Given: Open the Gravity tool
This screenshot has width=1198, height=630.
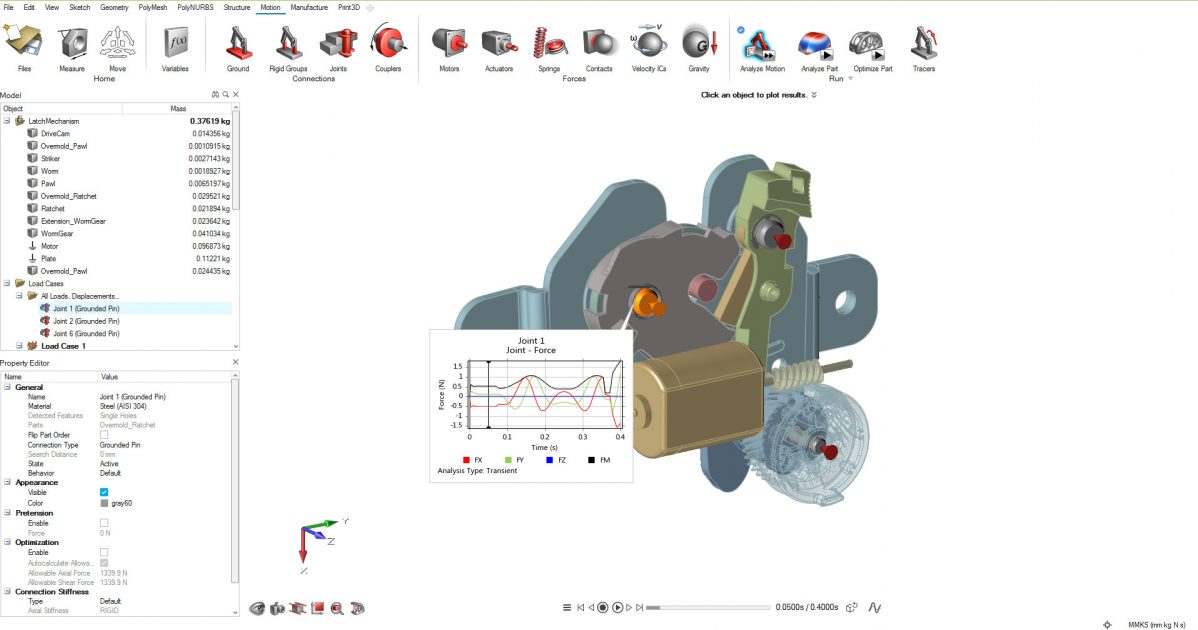Looking at the screenshot, I should [698, 45].
